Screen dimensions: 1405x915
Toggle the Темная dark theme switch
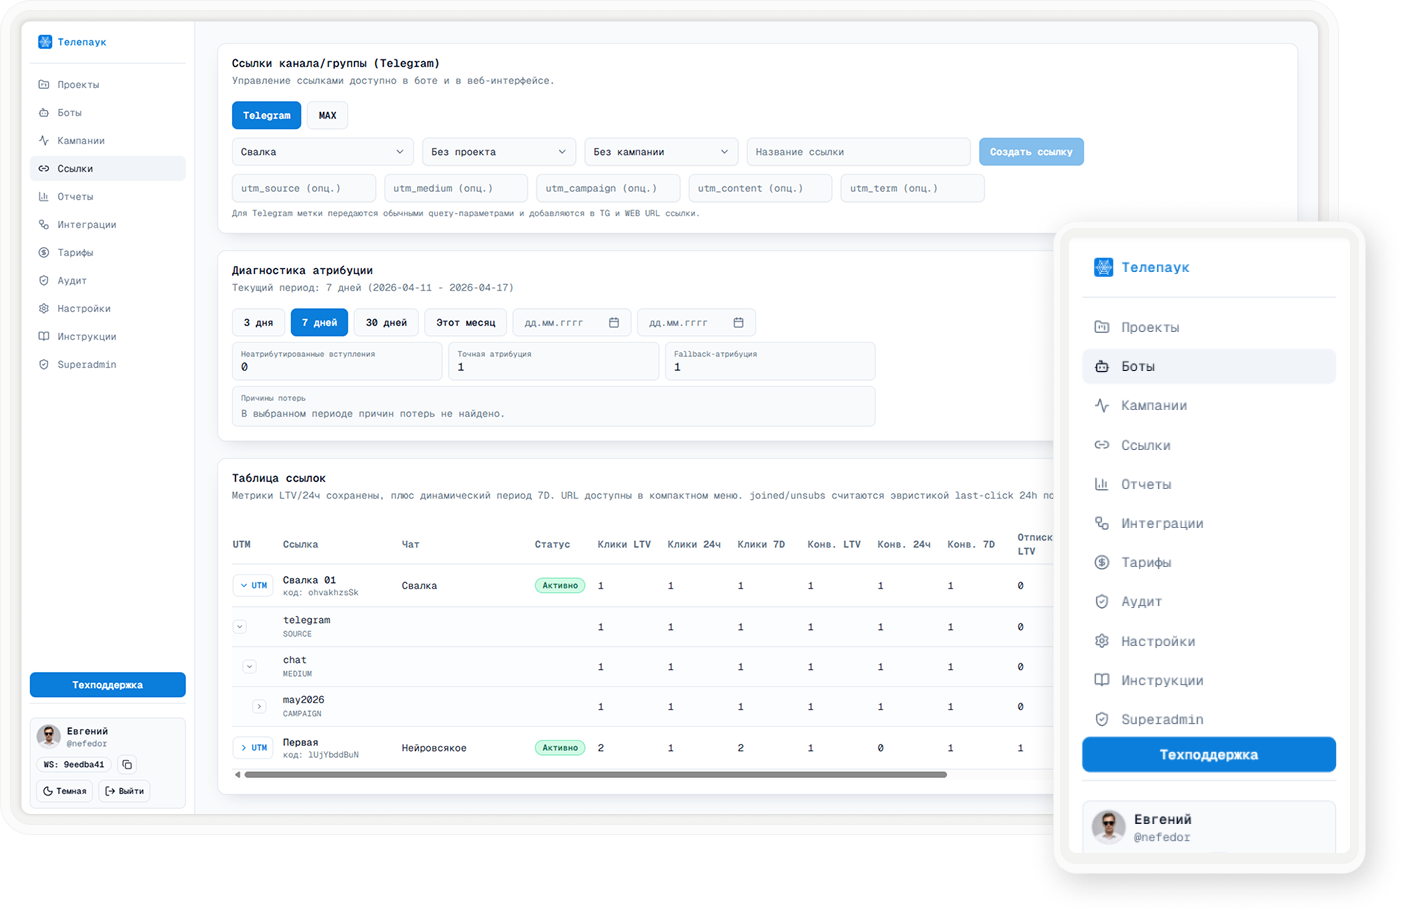click(x=64, y=791)
